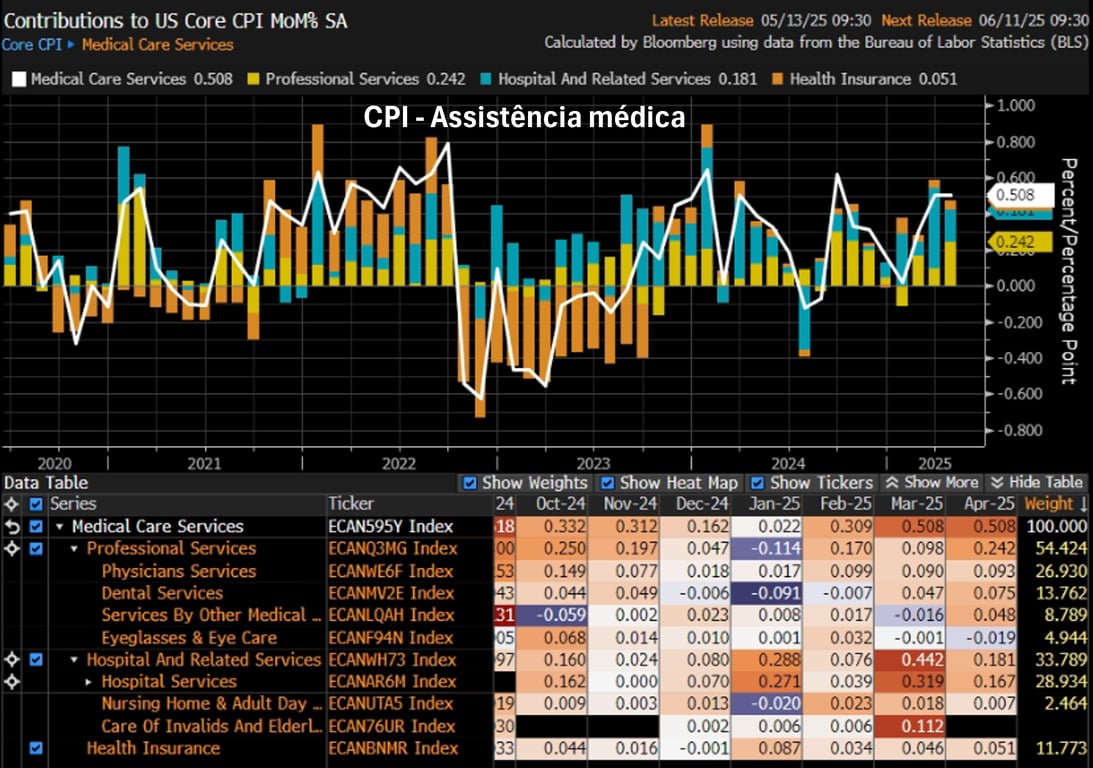Click the double-chevron icon of Show More
Screen dimensions: 1093x768
click(892, 482)
